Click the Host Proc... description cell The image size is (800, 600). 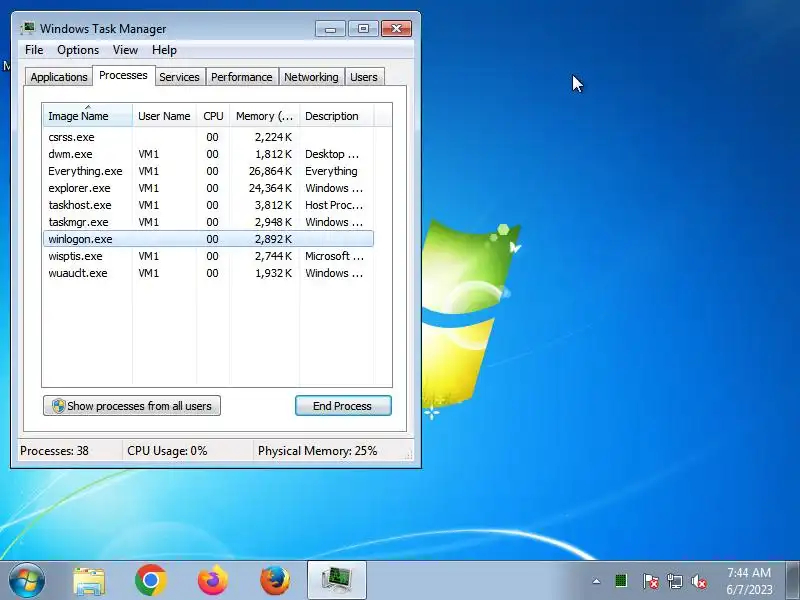coord(334,205)
